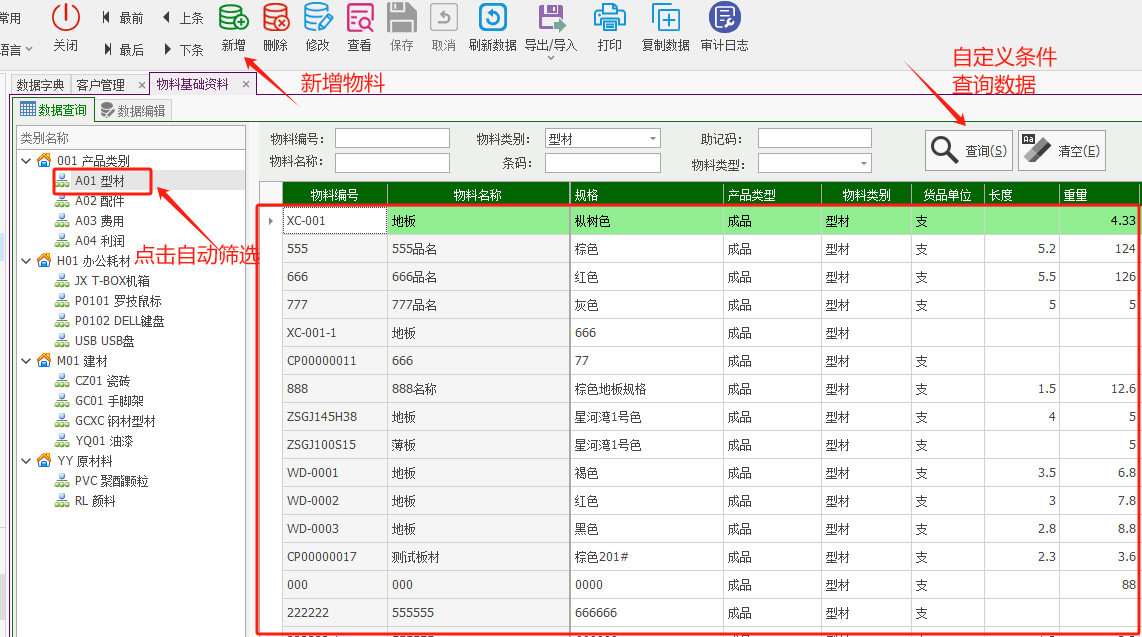
Task: Select GCXC 钢材型材 tree item
Action: tap(115, 421)
